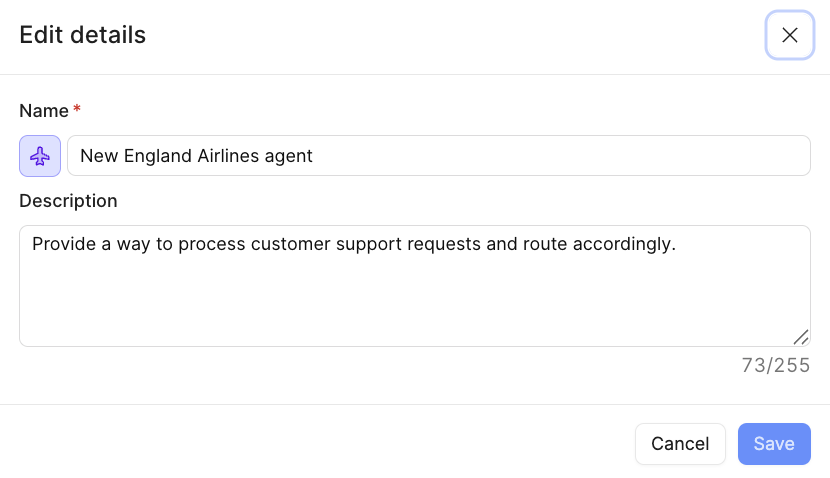
Task: Click the "Edit details" dialog title
Action: (83, 35)
